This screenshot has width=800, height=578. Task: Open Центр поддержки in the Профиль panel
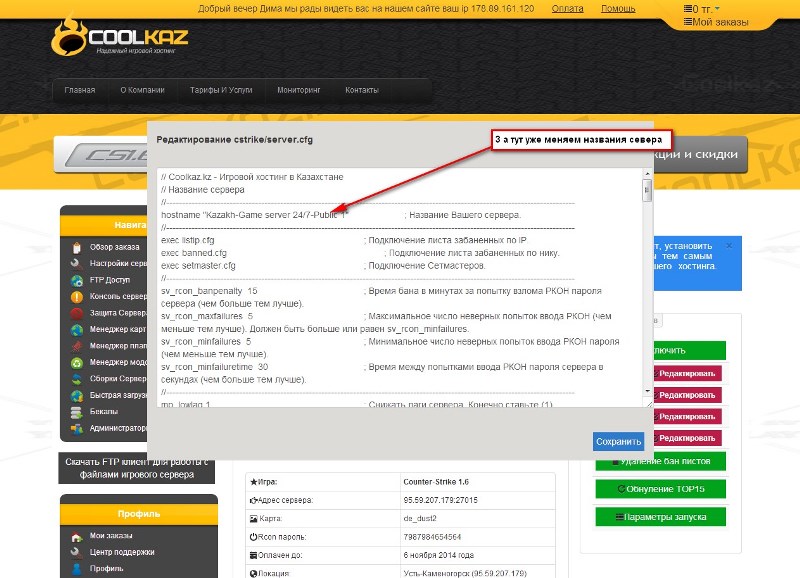tap(122, 552)
